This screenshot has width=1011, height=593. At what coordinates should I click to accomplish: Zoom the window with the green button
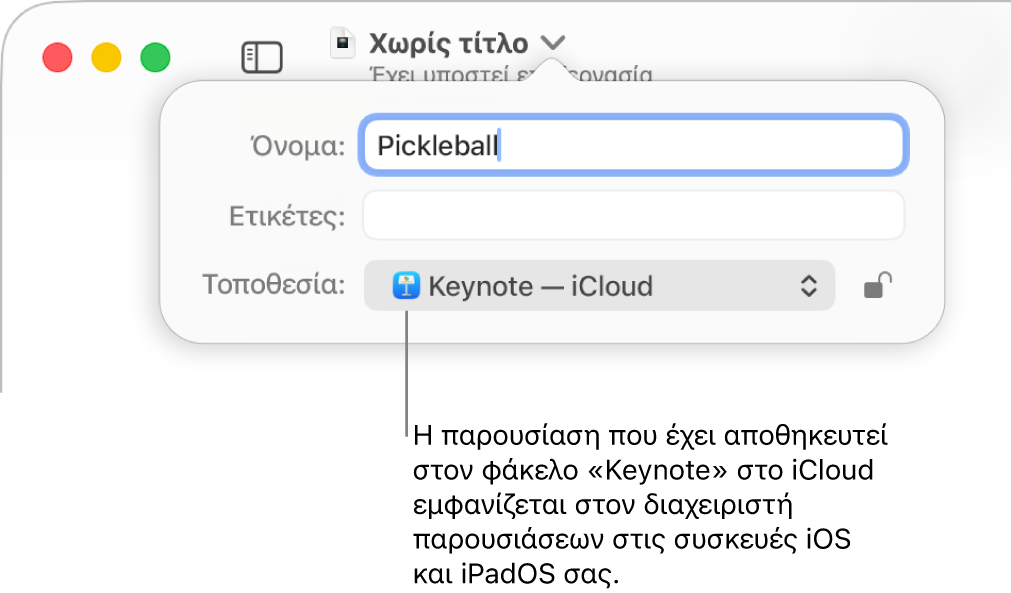(x=155, y=57)
